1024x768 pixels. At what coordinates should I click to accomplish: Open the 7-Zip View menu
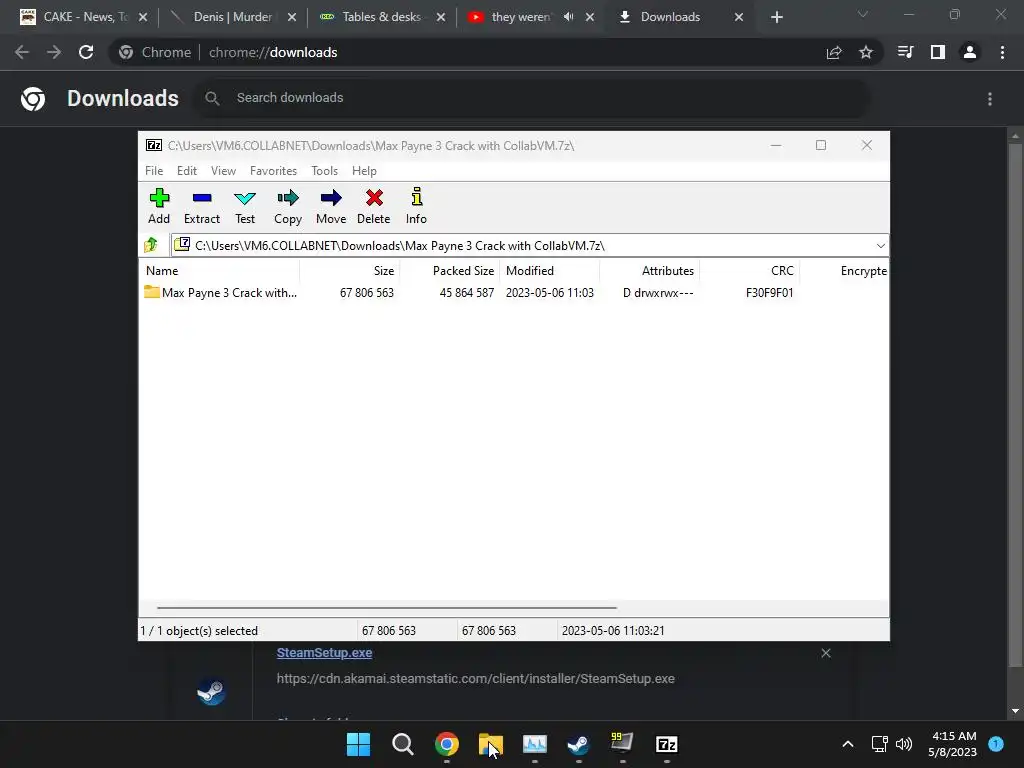point(223,170)
